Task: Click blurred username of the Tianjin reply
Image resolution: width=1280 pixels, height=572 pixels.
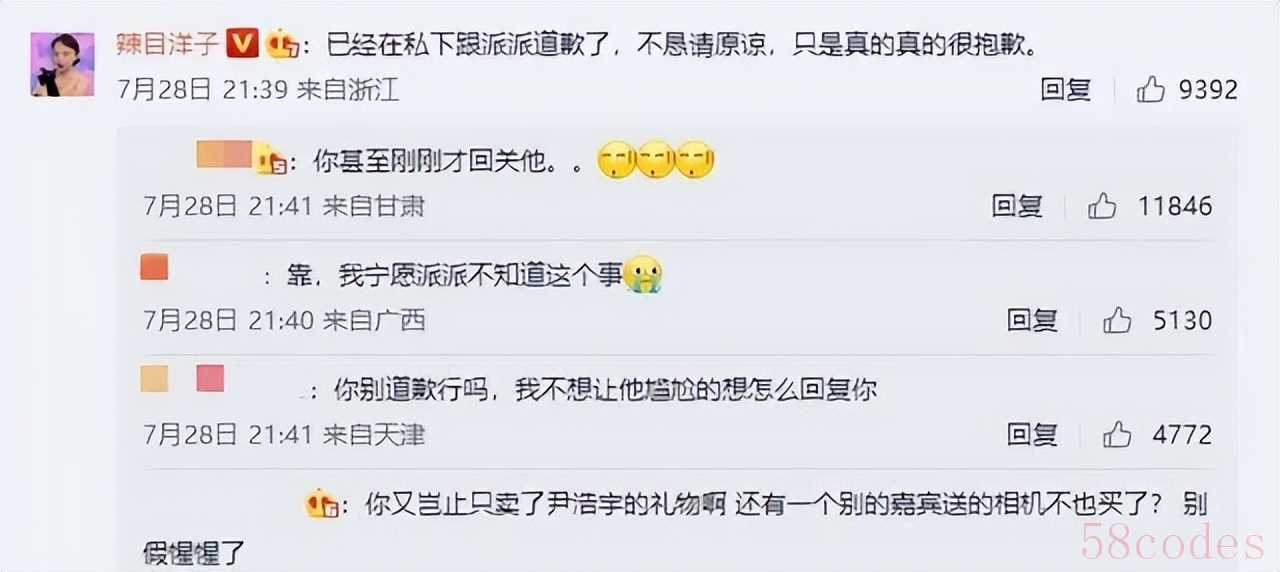Action: [x=183, y=379]
